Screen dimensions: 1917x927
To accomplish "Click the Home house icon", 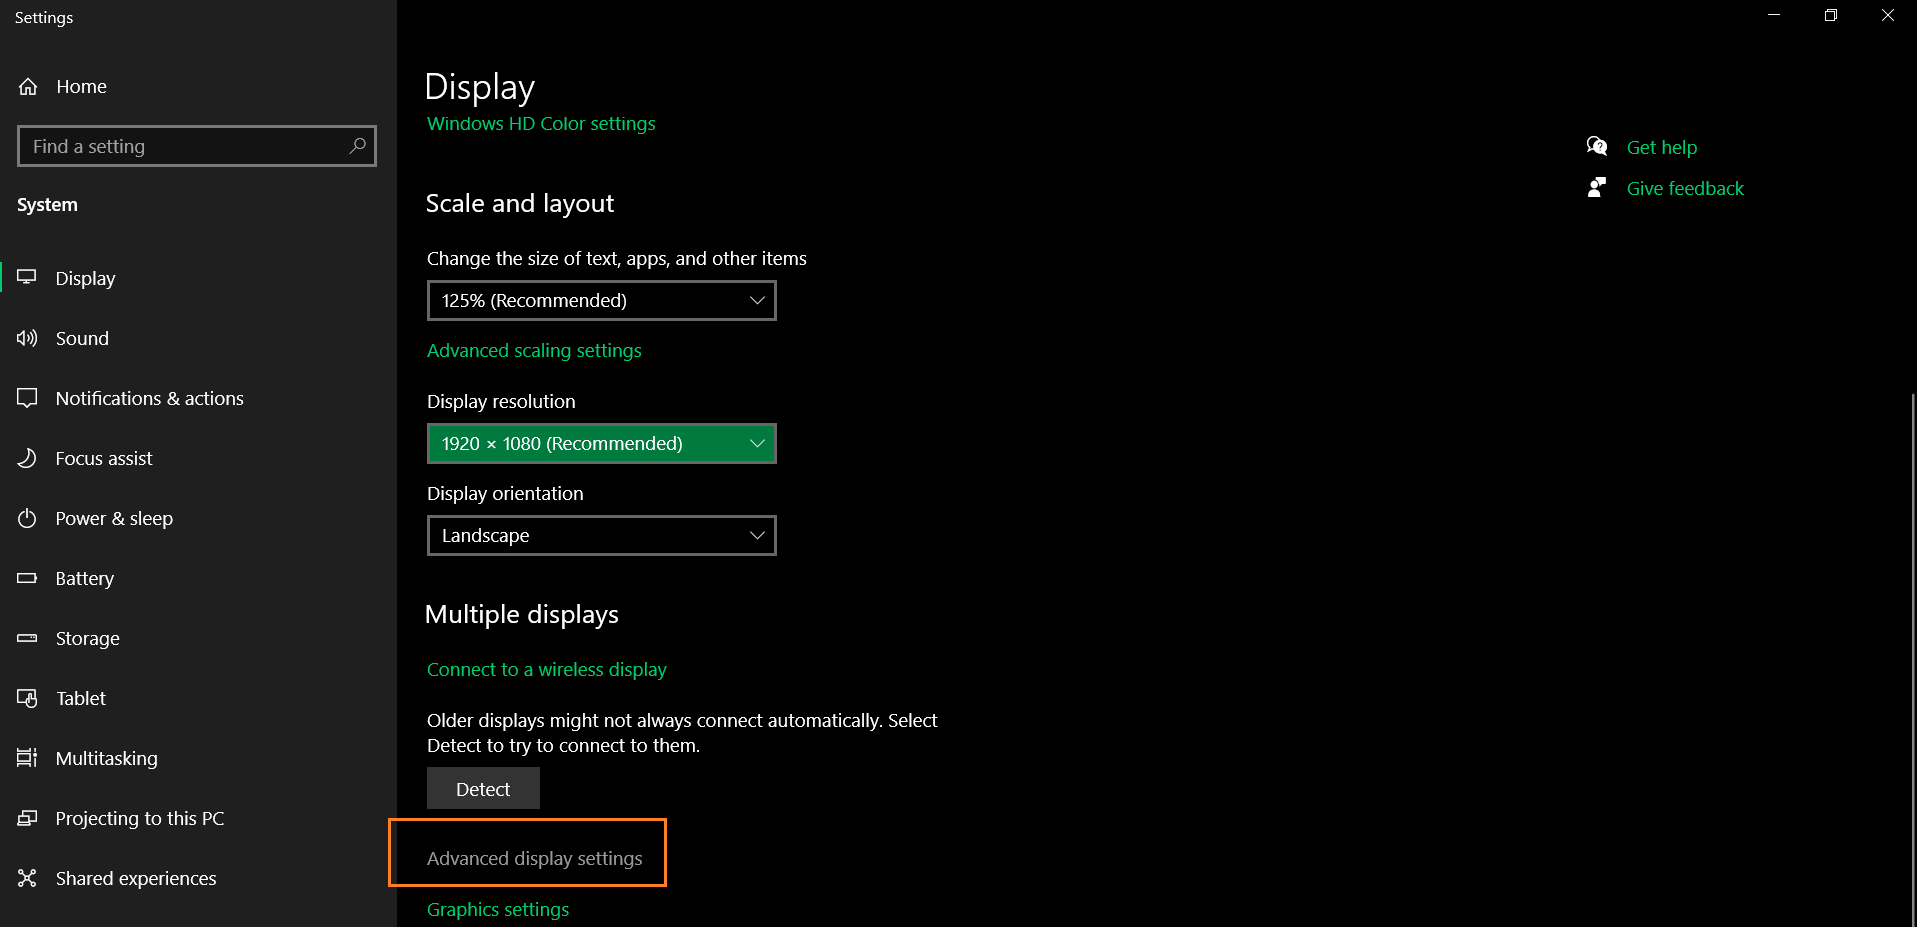I will click(28, 86).
